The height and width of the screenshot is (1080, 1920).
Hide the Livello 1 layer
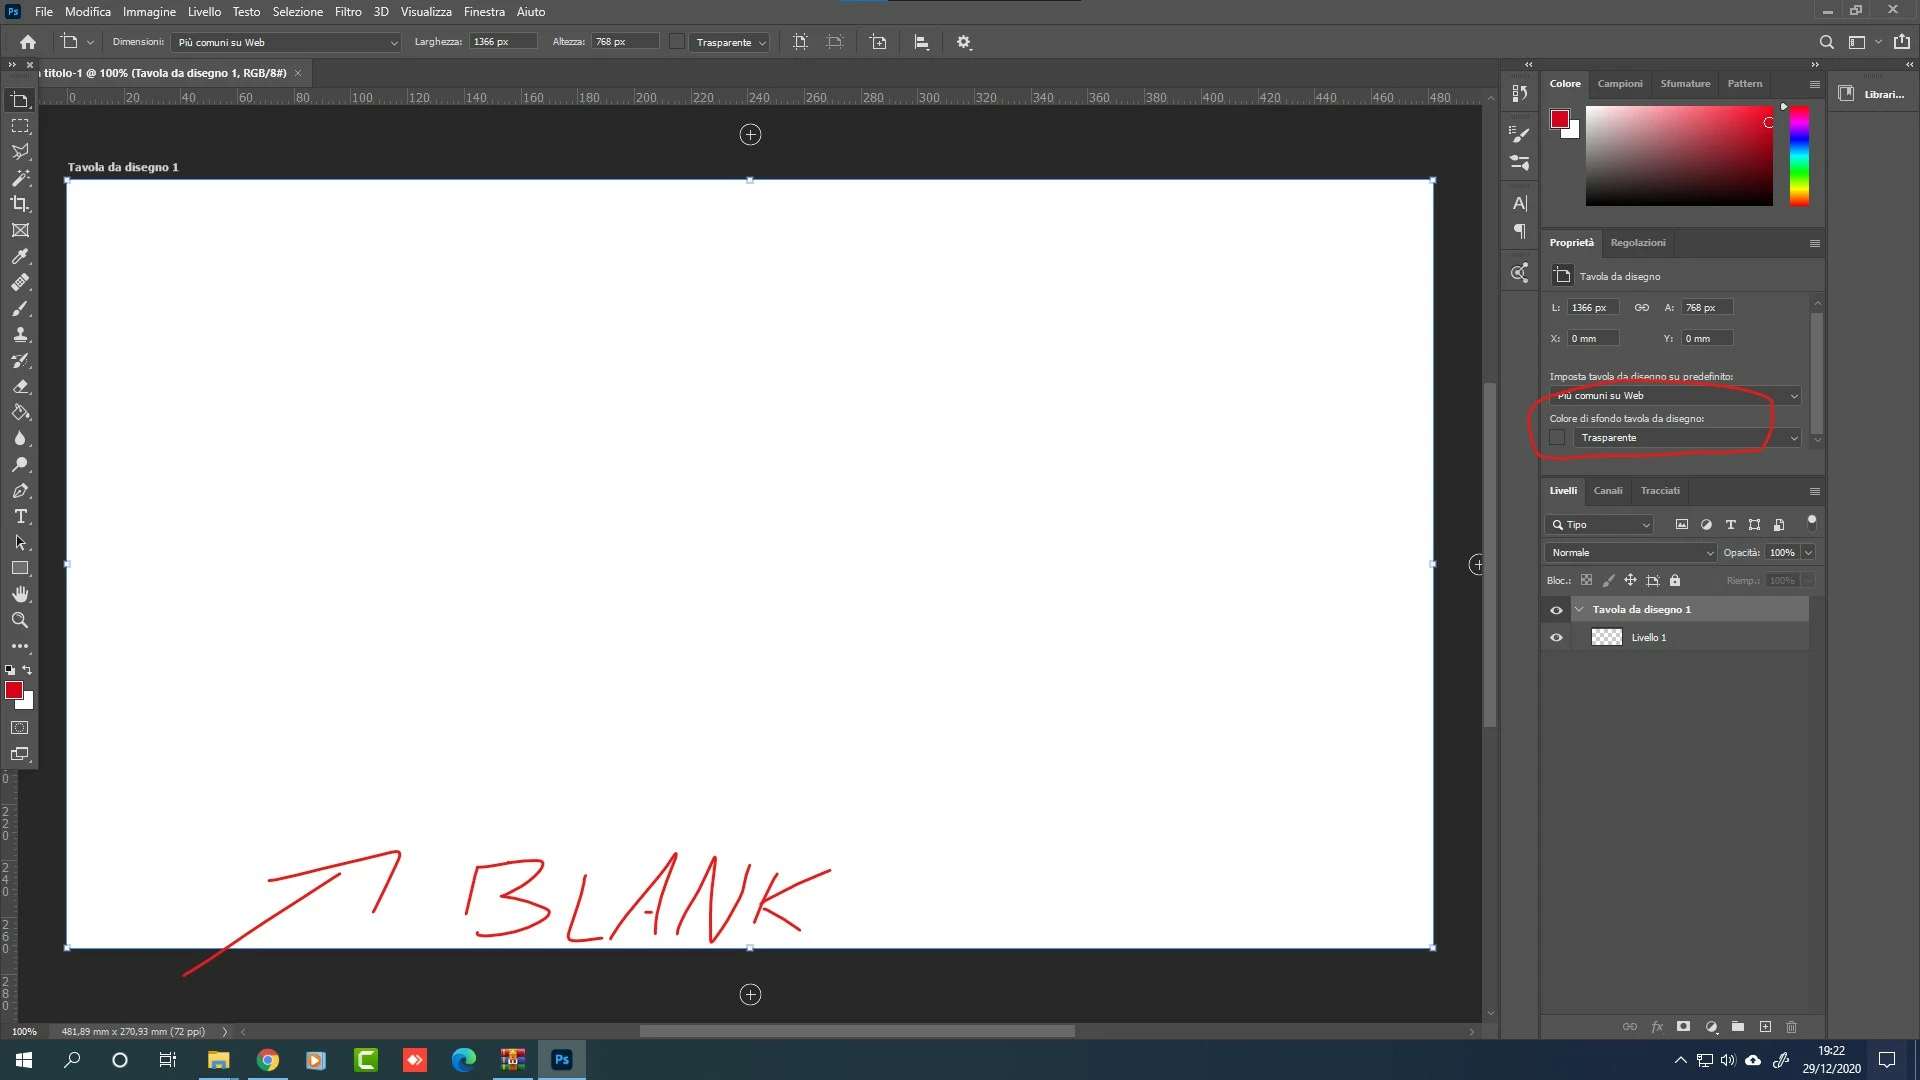pos(1556,637)
